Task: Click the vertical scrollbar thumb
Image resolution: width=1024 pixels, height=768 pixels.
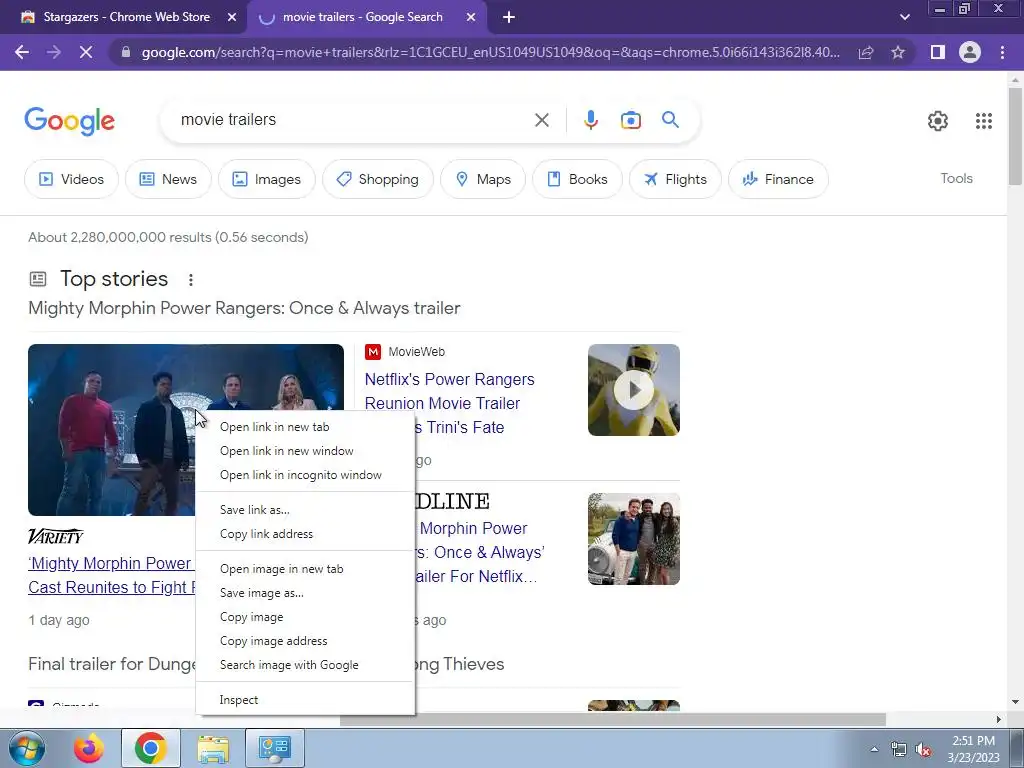Action: tap(1015, 136)
